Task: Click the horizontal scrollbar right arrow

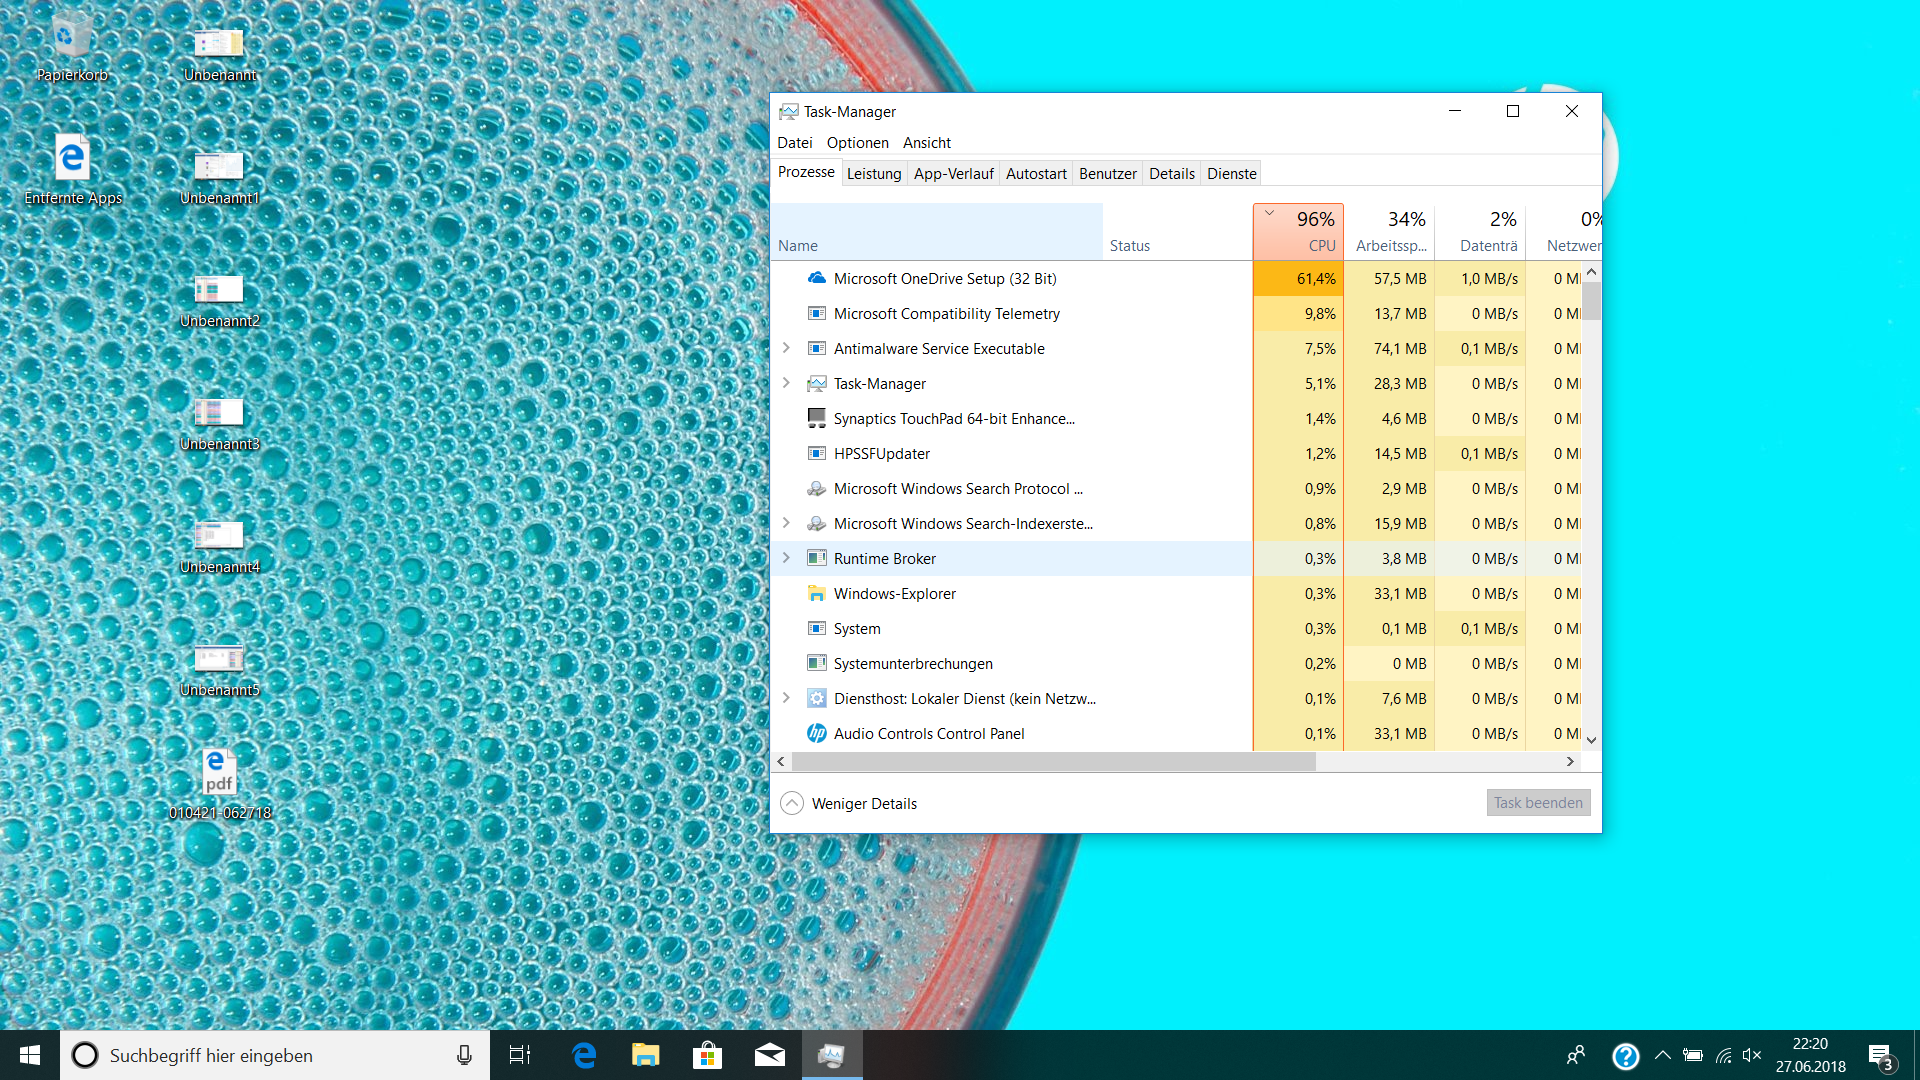Action: tap(1570, 762)
